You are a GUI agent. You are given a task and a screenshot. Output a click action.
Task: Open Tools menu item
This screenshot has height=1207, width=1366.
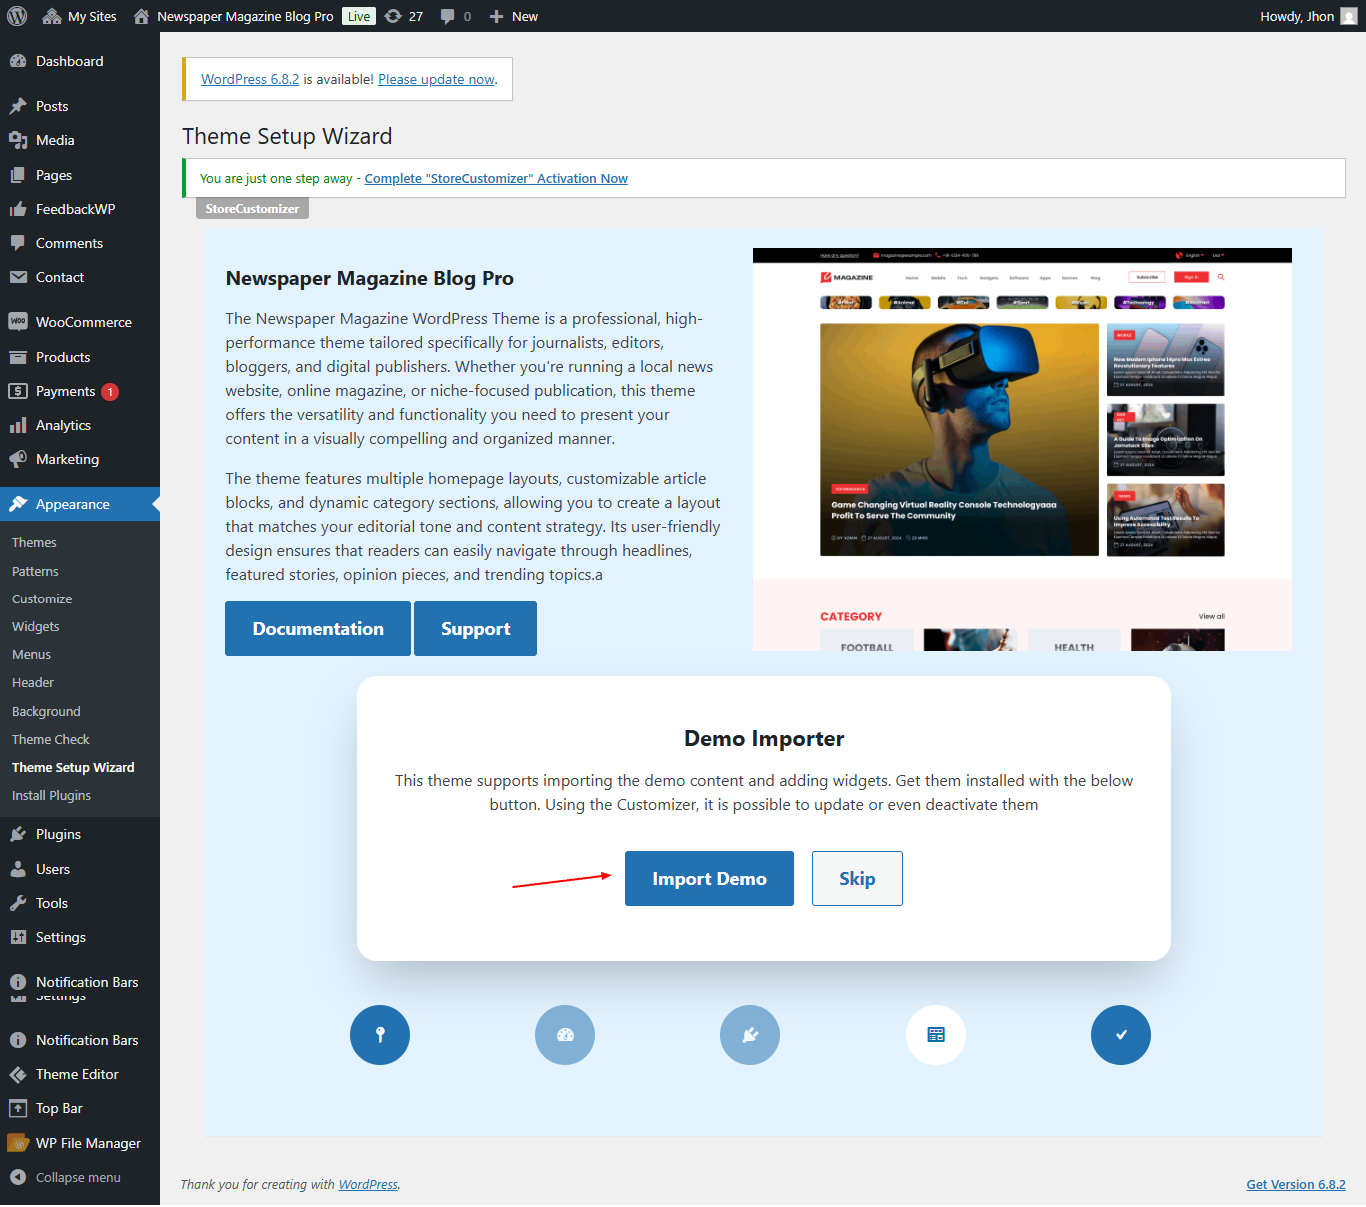(x=80, y=903)
